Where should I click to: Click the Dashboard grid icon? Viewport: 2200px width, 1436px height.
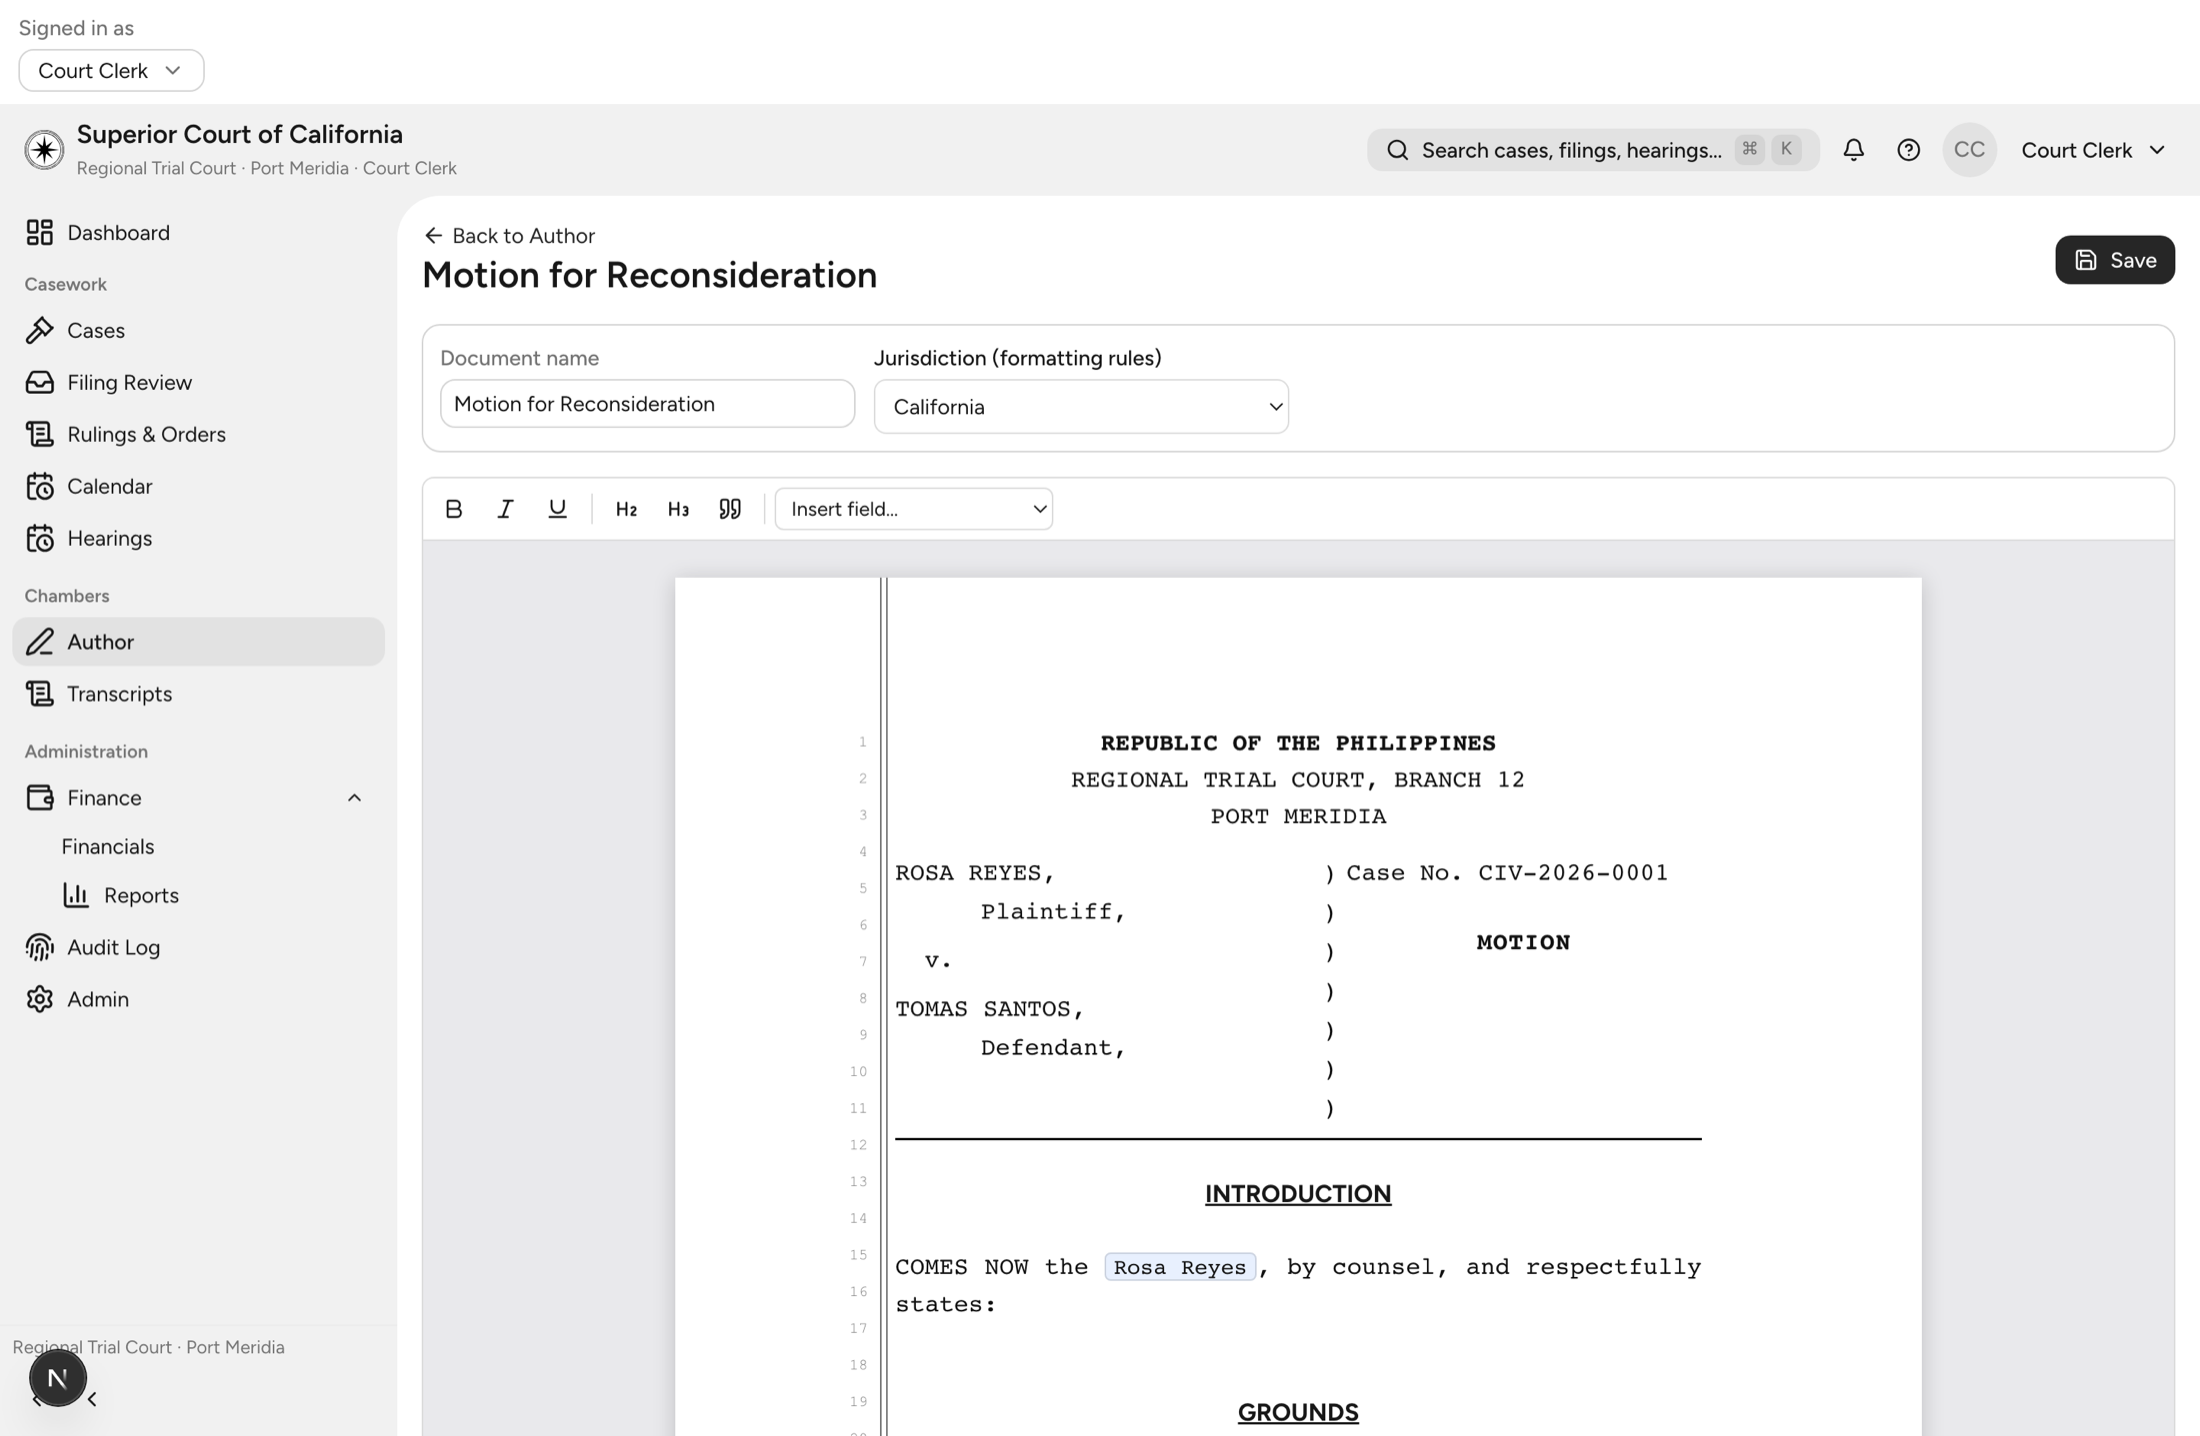(40, 232)
